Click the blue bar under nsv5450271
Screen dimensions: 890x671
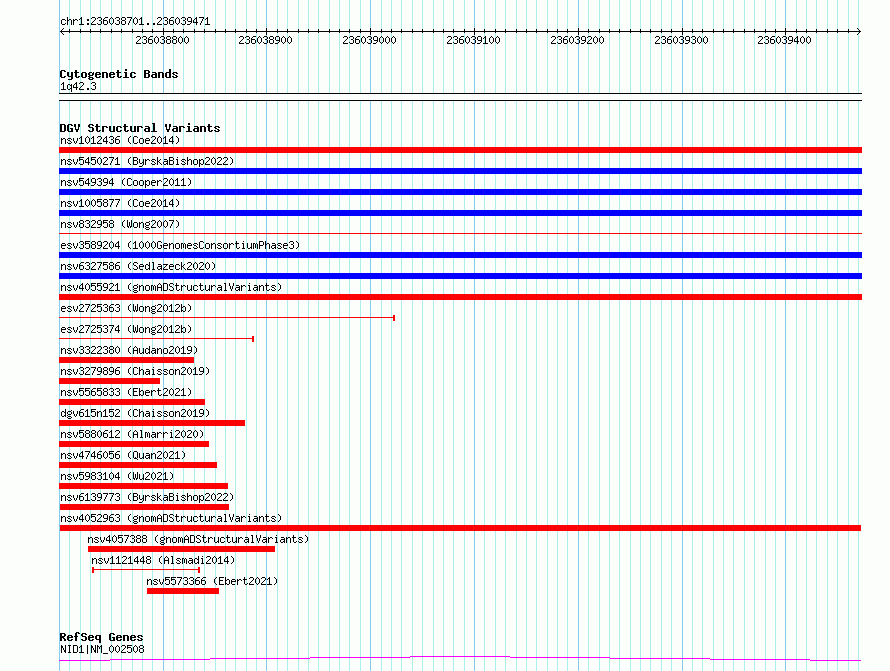pyautogui.click(x=460, y=171)
